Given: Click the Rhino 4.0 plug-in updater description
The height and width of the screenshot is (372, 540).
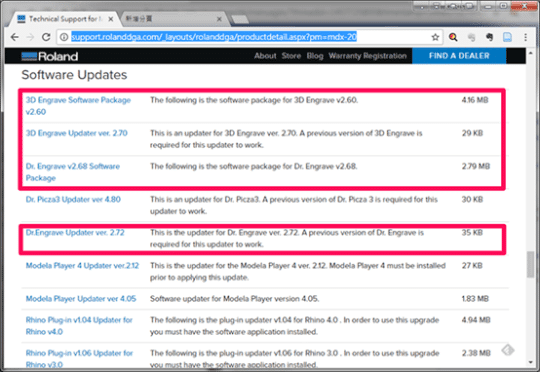Looking at the screenshot, I should (x=295, y=326).
